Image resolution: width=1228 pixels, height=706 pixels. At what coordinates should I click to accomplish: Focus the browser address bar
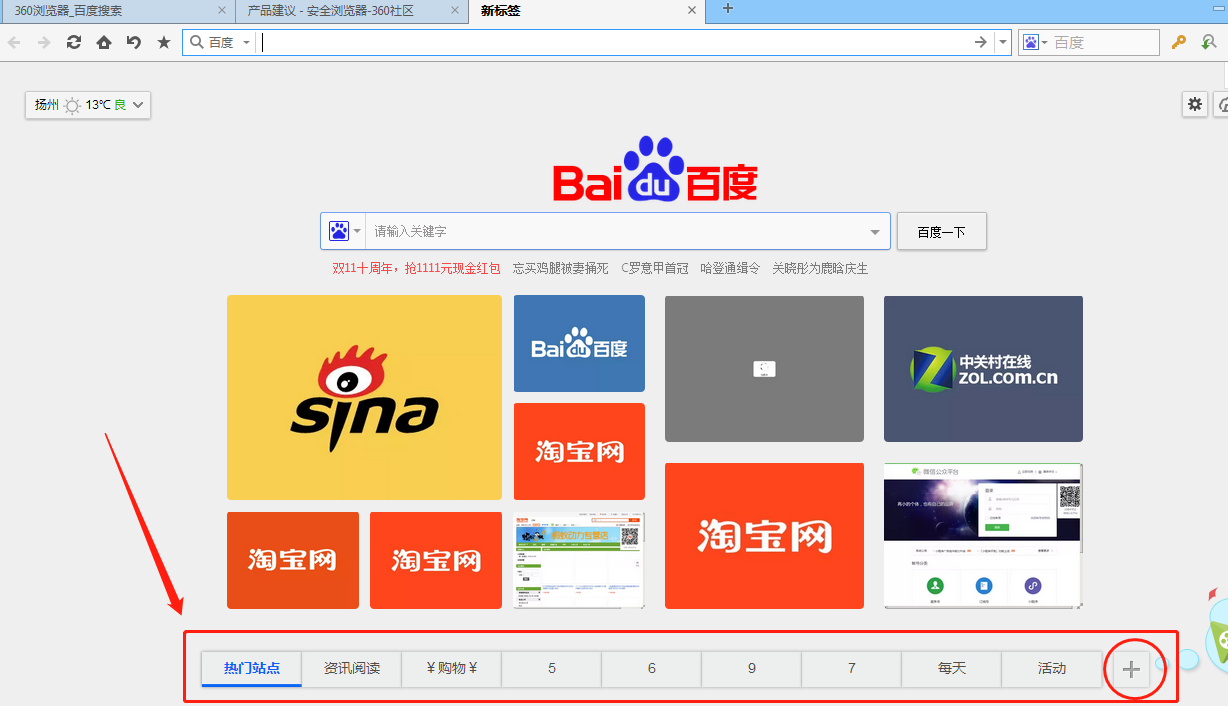[615, 42]
